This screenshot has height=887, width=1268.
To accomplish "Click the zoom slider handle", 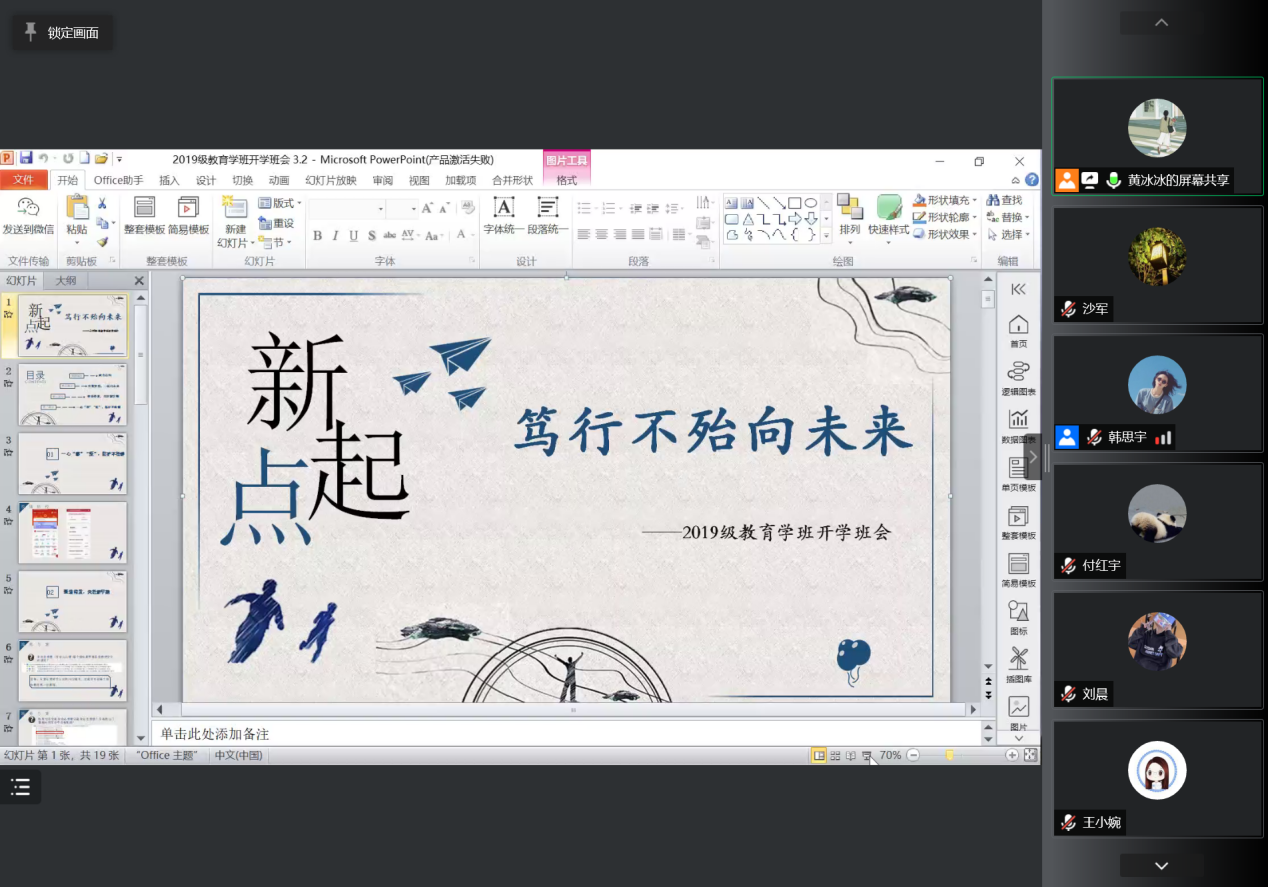I will [950, 756].
